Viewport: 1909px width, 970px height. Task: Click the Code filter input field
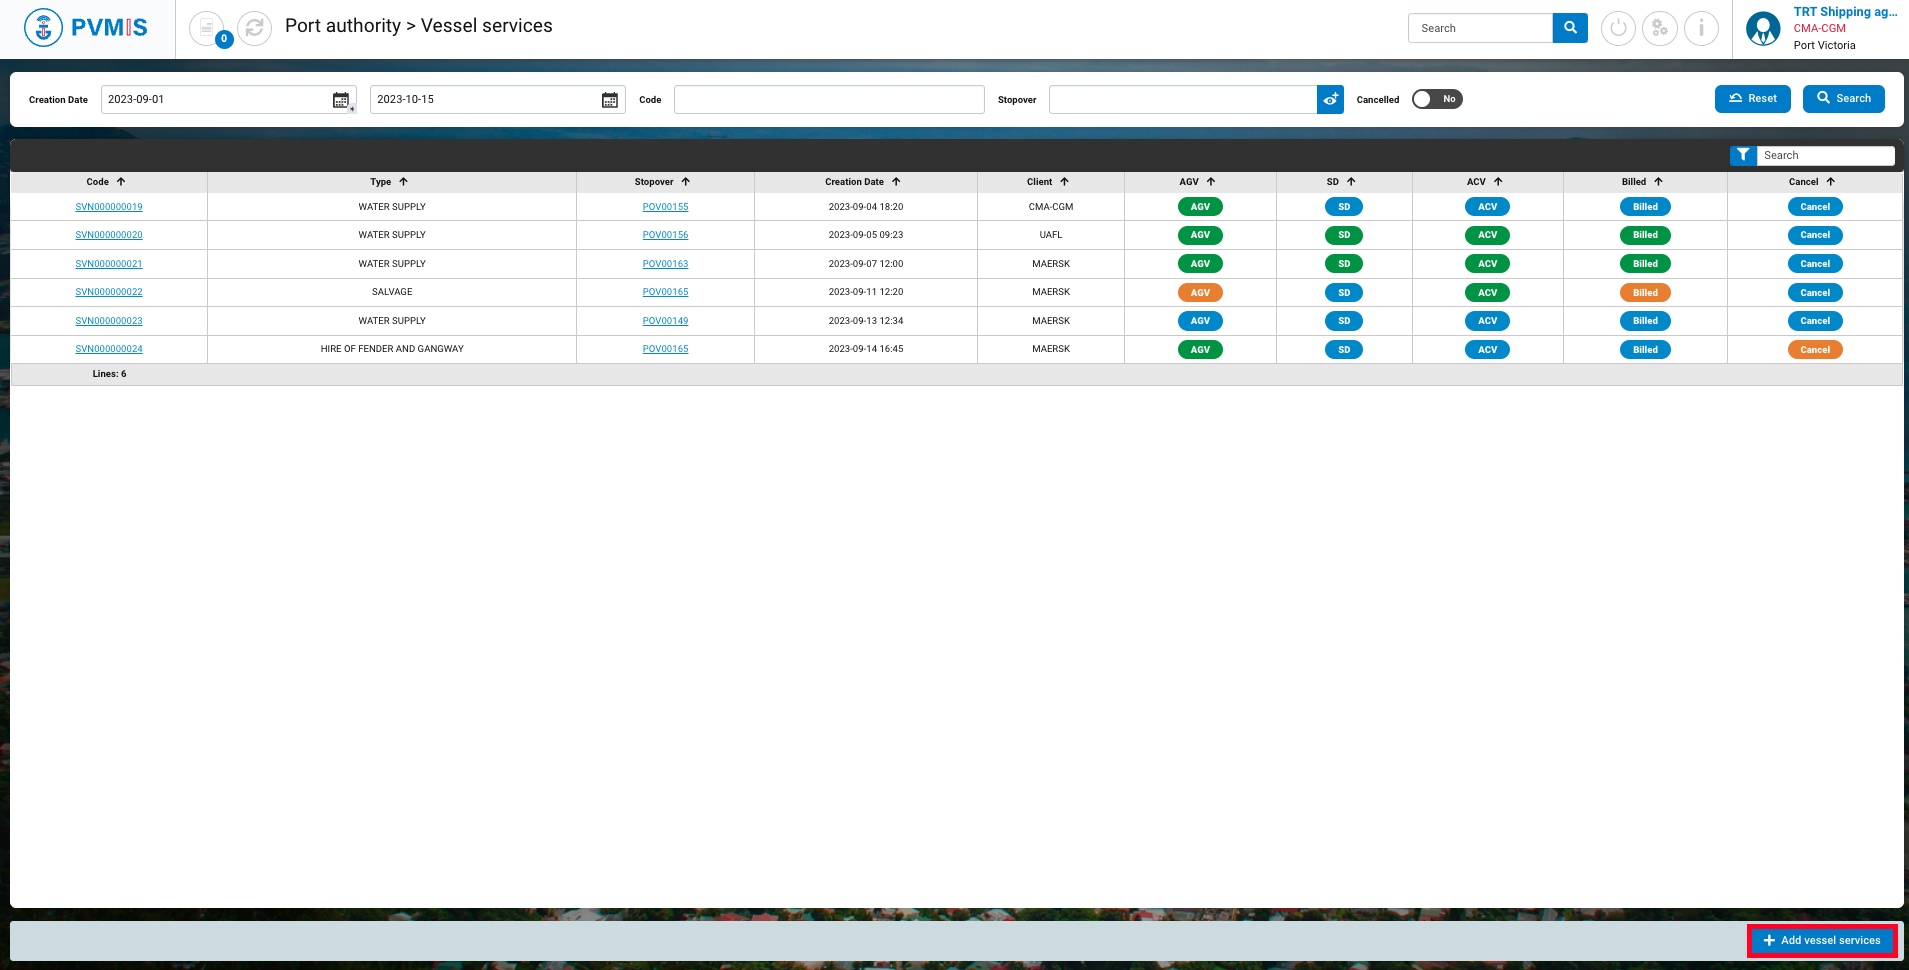click(x=829, y=100)
